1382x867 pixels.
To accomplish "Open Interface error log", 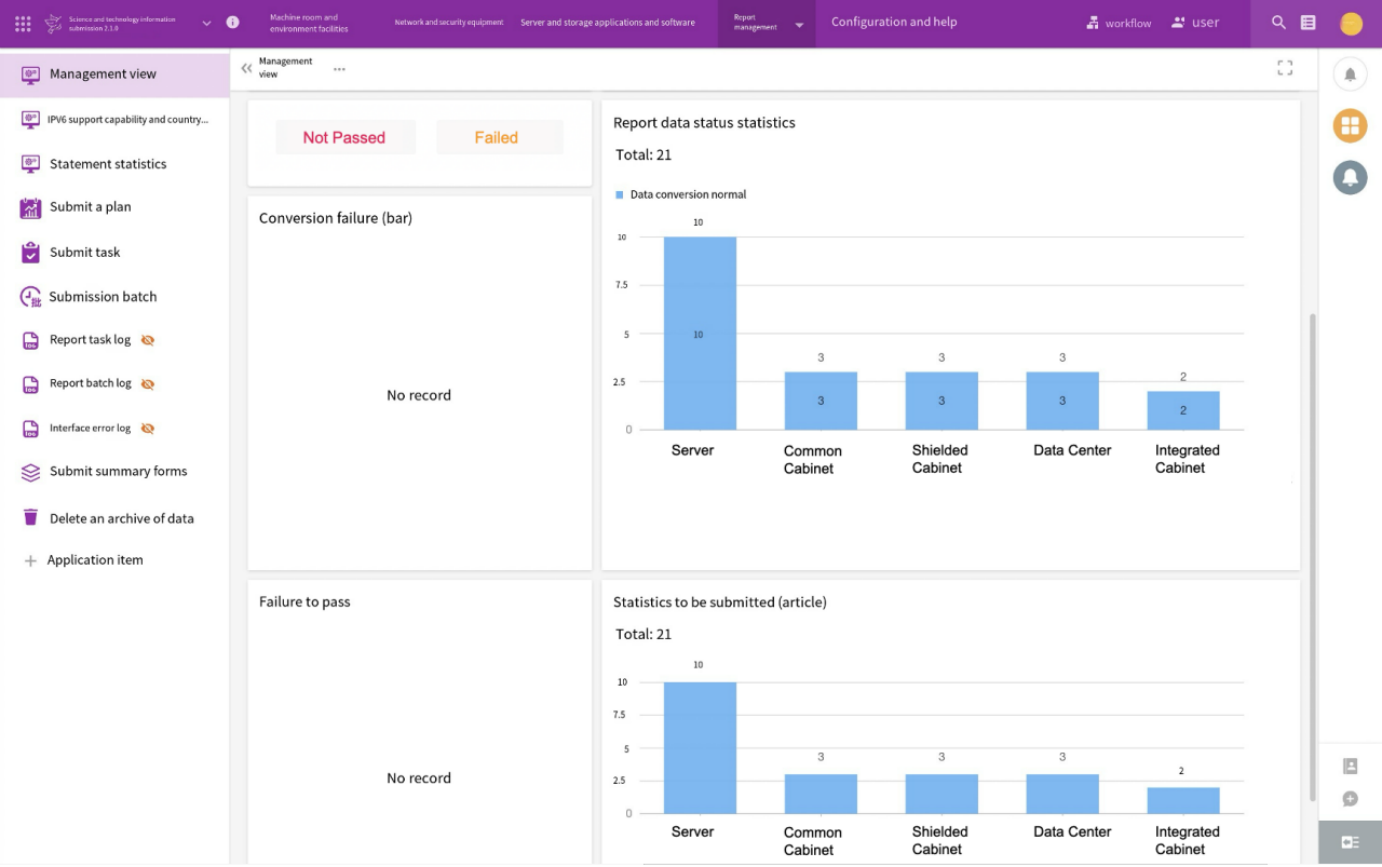I will pyautogui.click(x=90, y=428).
